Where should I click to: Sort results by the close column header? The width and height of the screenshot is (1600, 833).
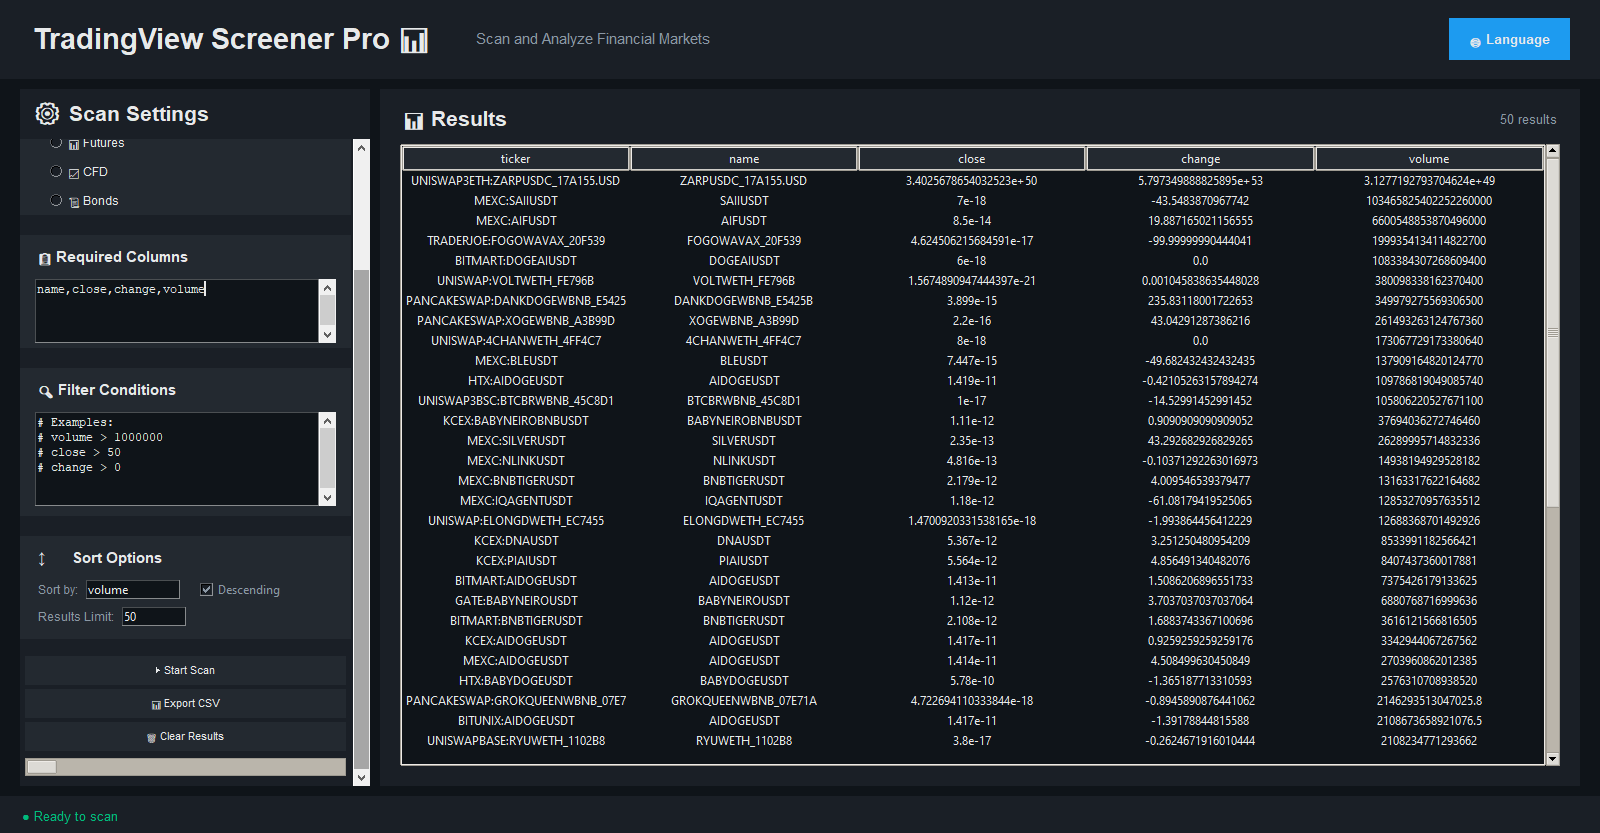(x=971, y=159)
